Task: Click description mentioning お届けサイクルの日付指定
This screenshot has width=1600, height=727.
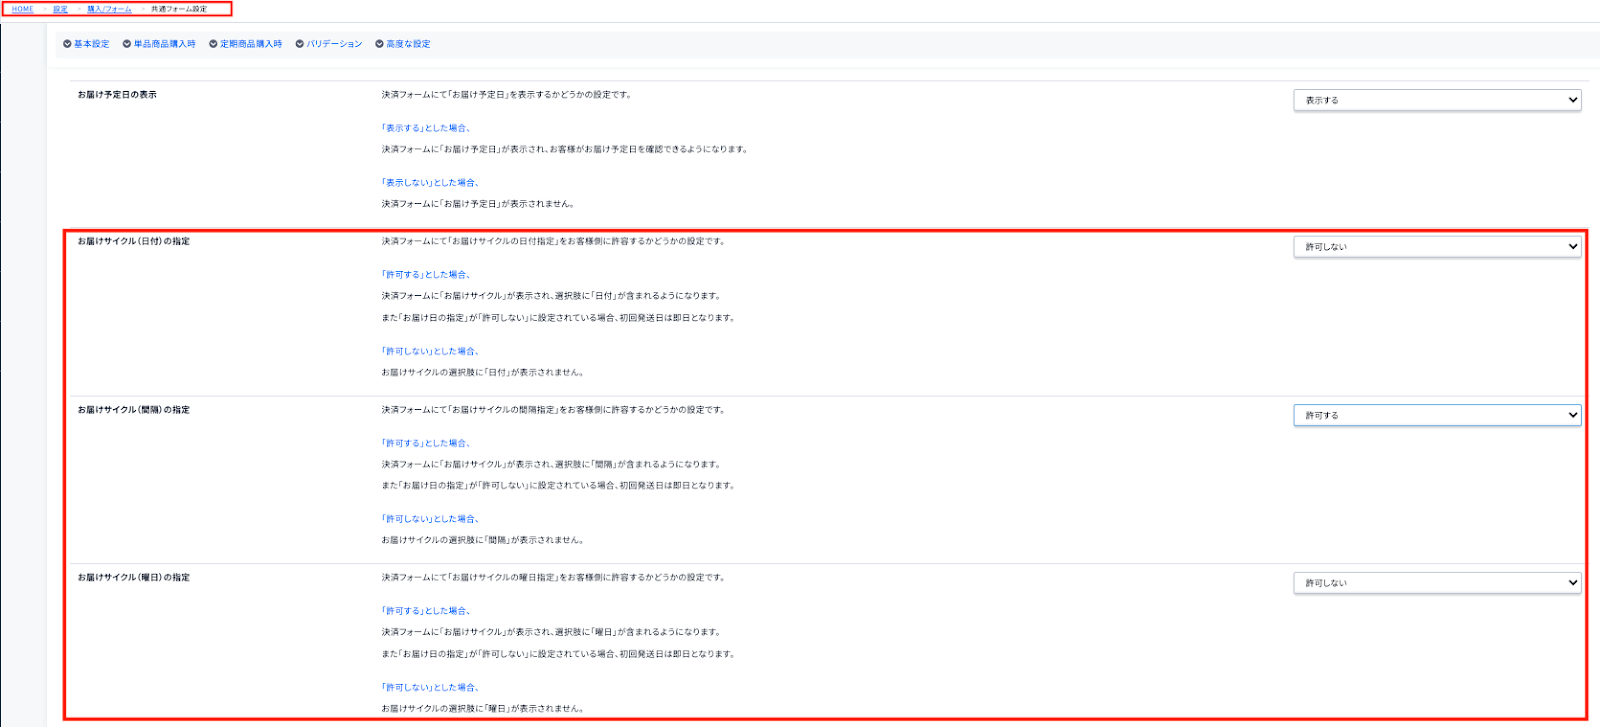Action: (553, 241)
